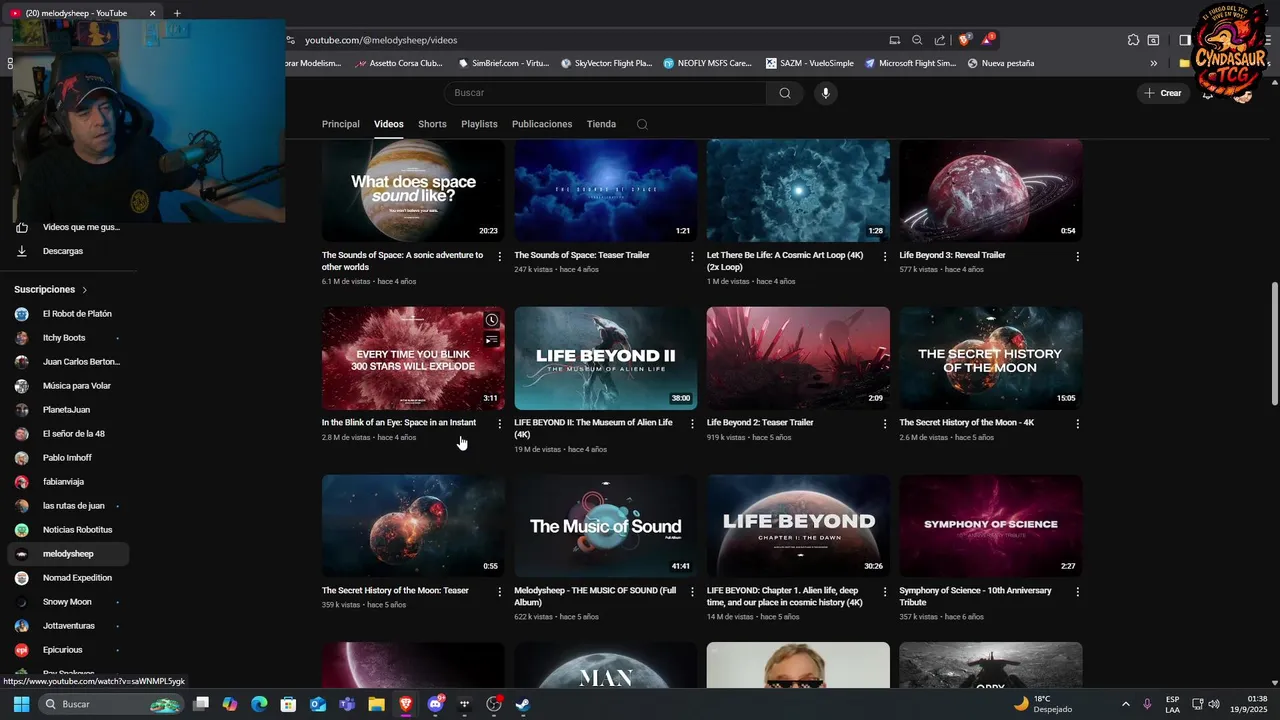The image size is (1280, 720).
Task: Open more options for The Sounds of Space: Teaser Trailer
Action: coord(692,257)
